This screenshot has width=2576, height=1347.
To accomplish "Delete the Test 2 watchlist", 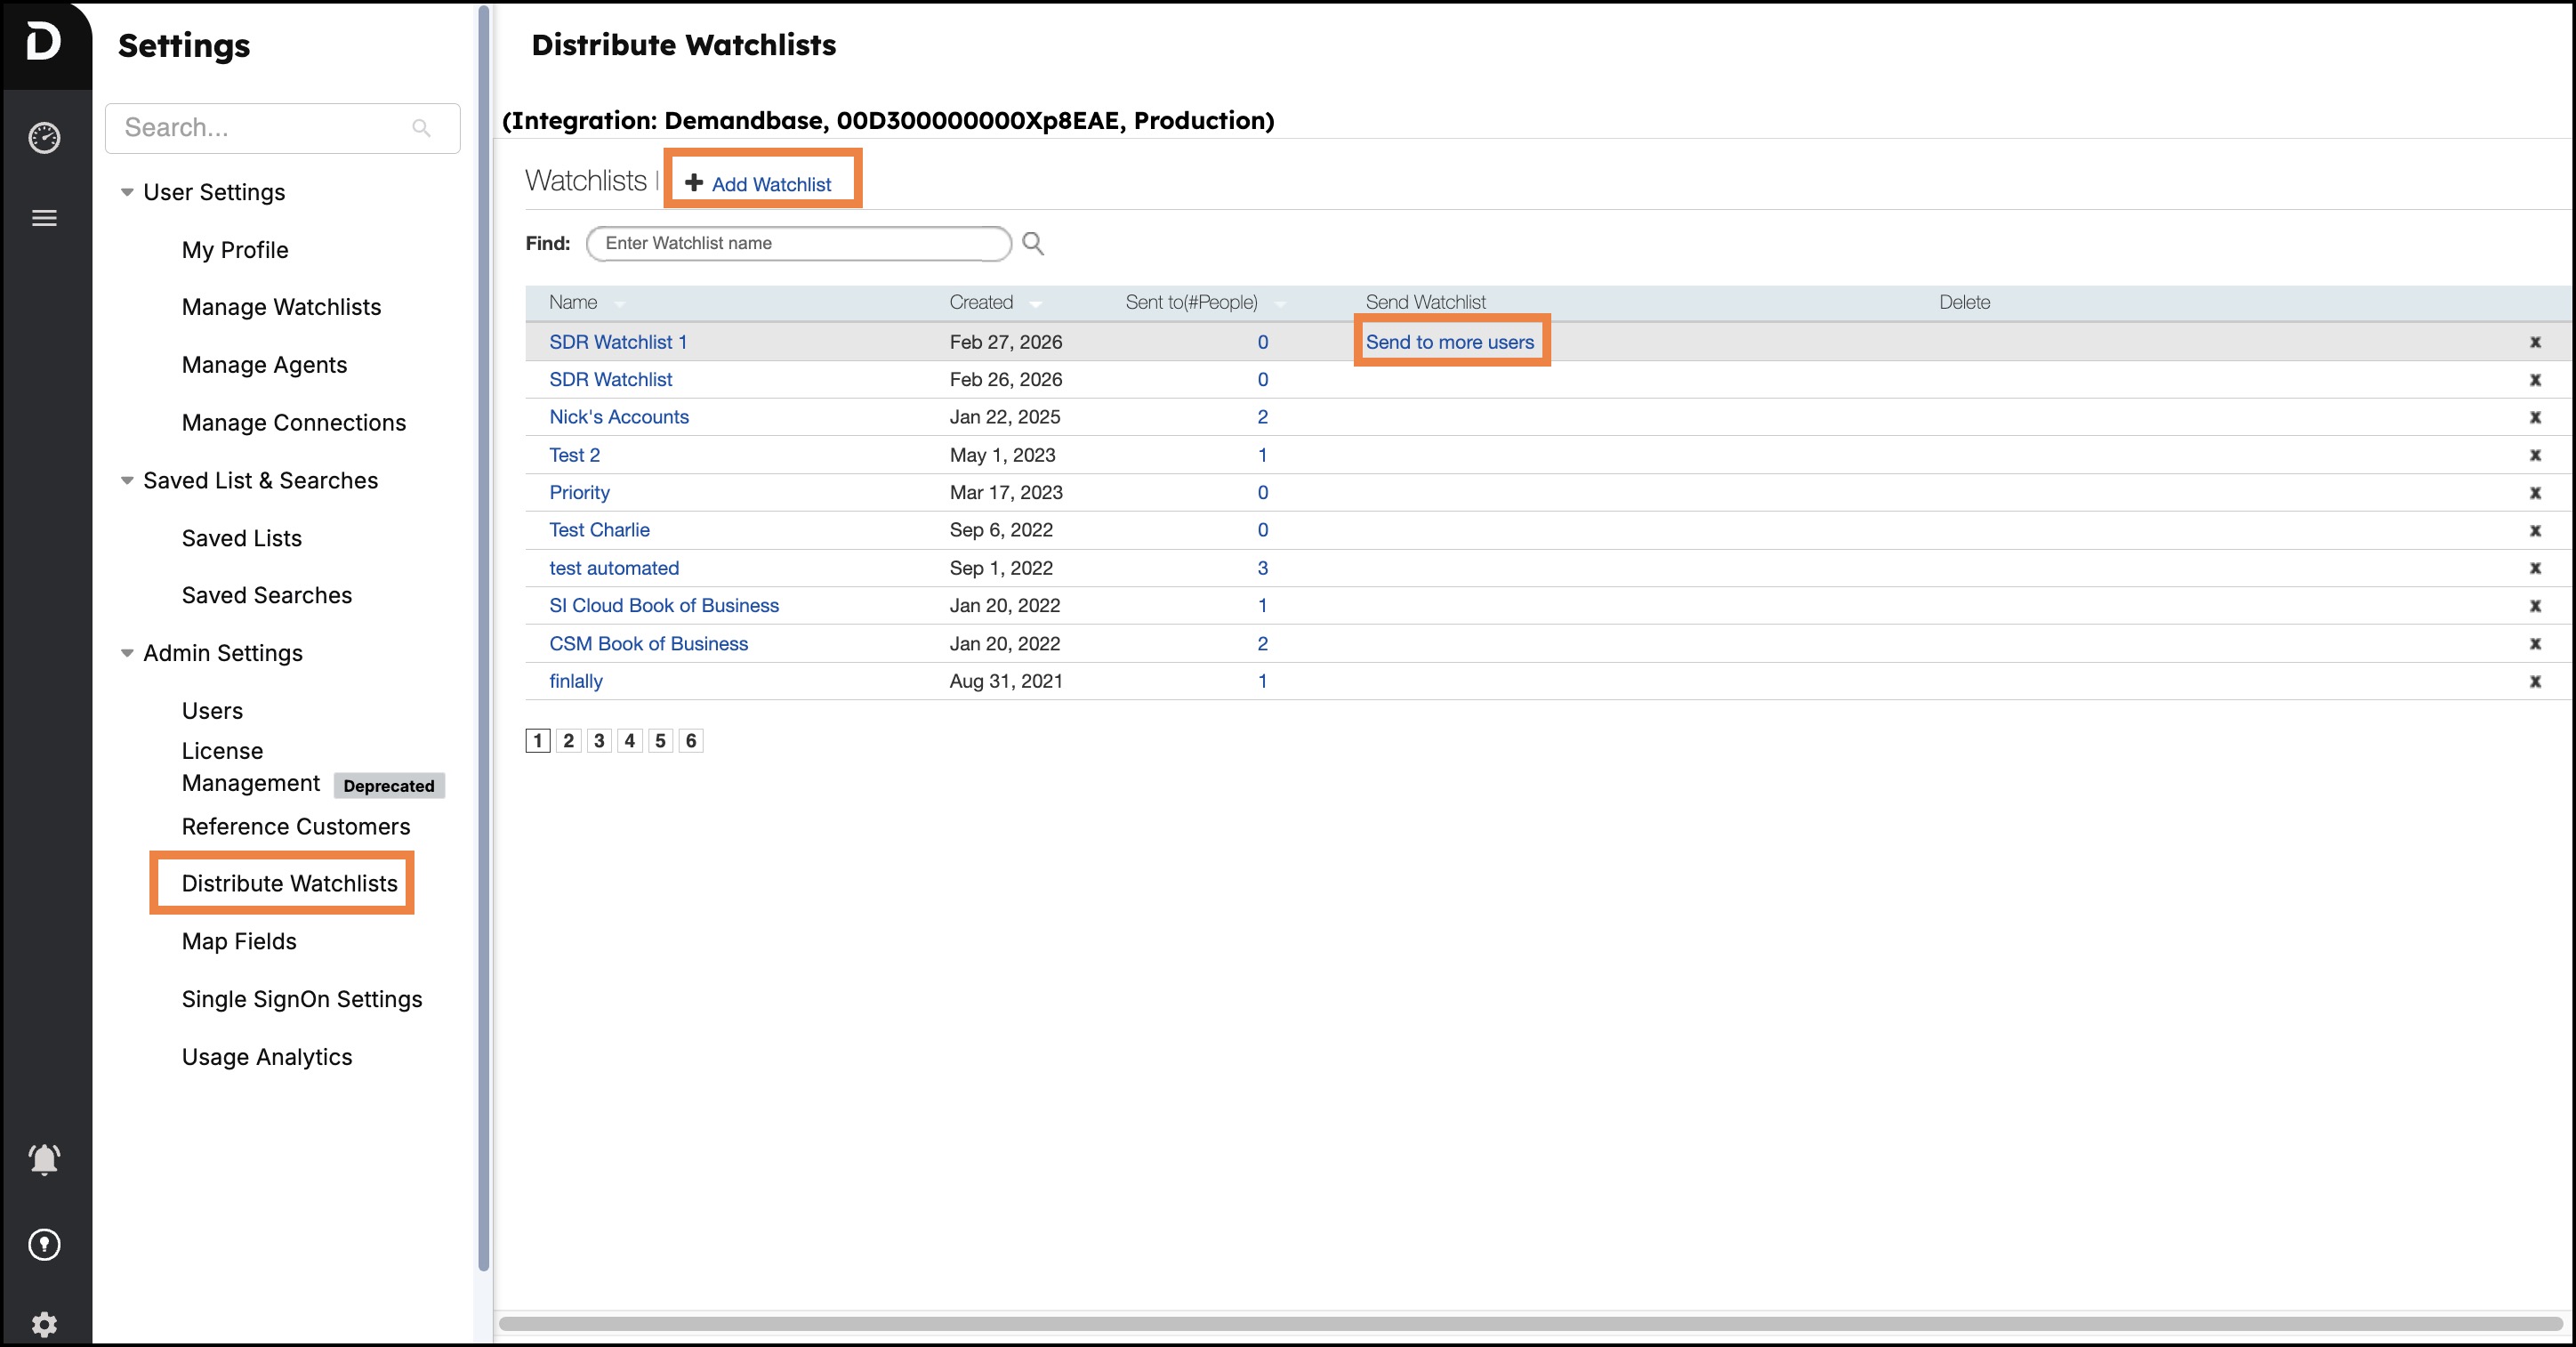I will [2535, 455].
